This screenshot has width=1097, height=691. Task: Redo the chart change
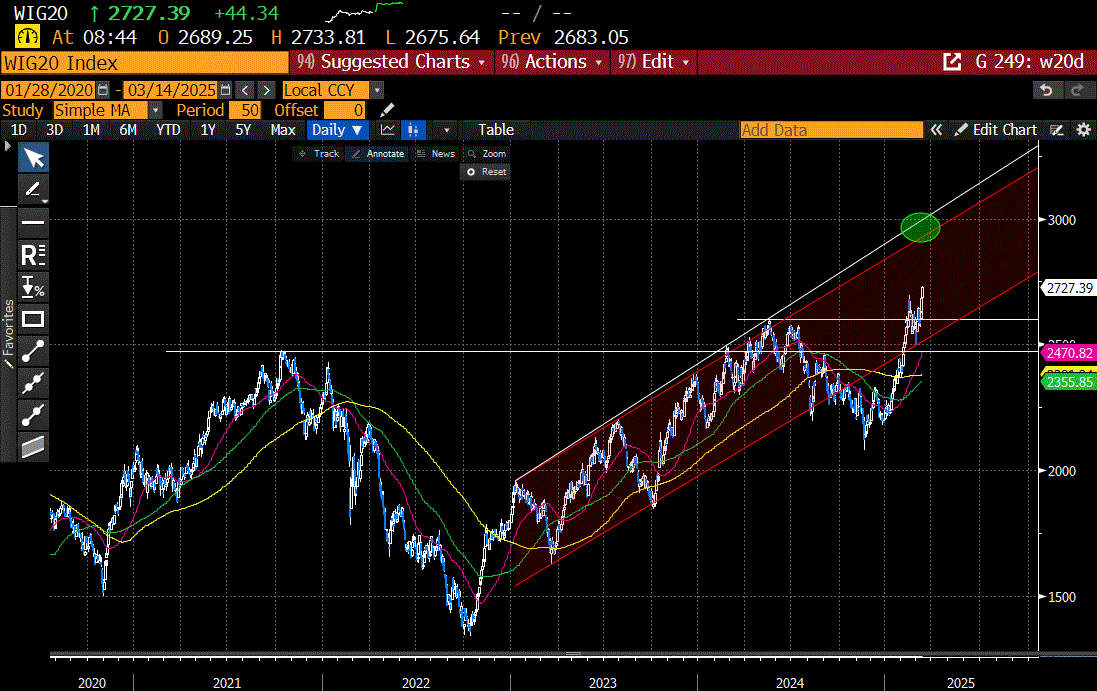1077,90
